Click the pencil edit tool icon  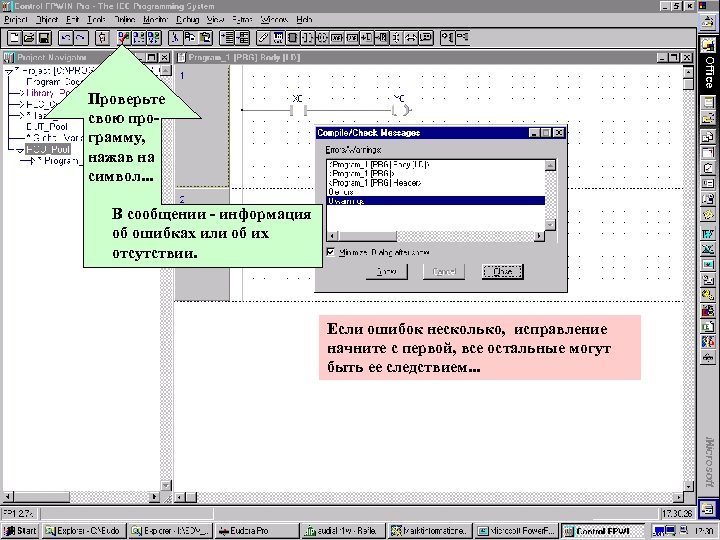[263, 38]
